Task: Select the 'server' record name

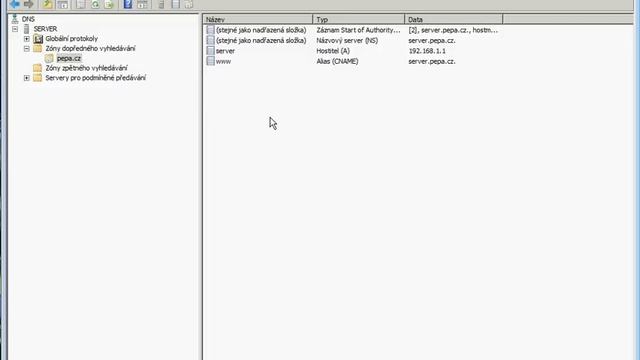Action: click(x=225, y=51)
